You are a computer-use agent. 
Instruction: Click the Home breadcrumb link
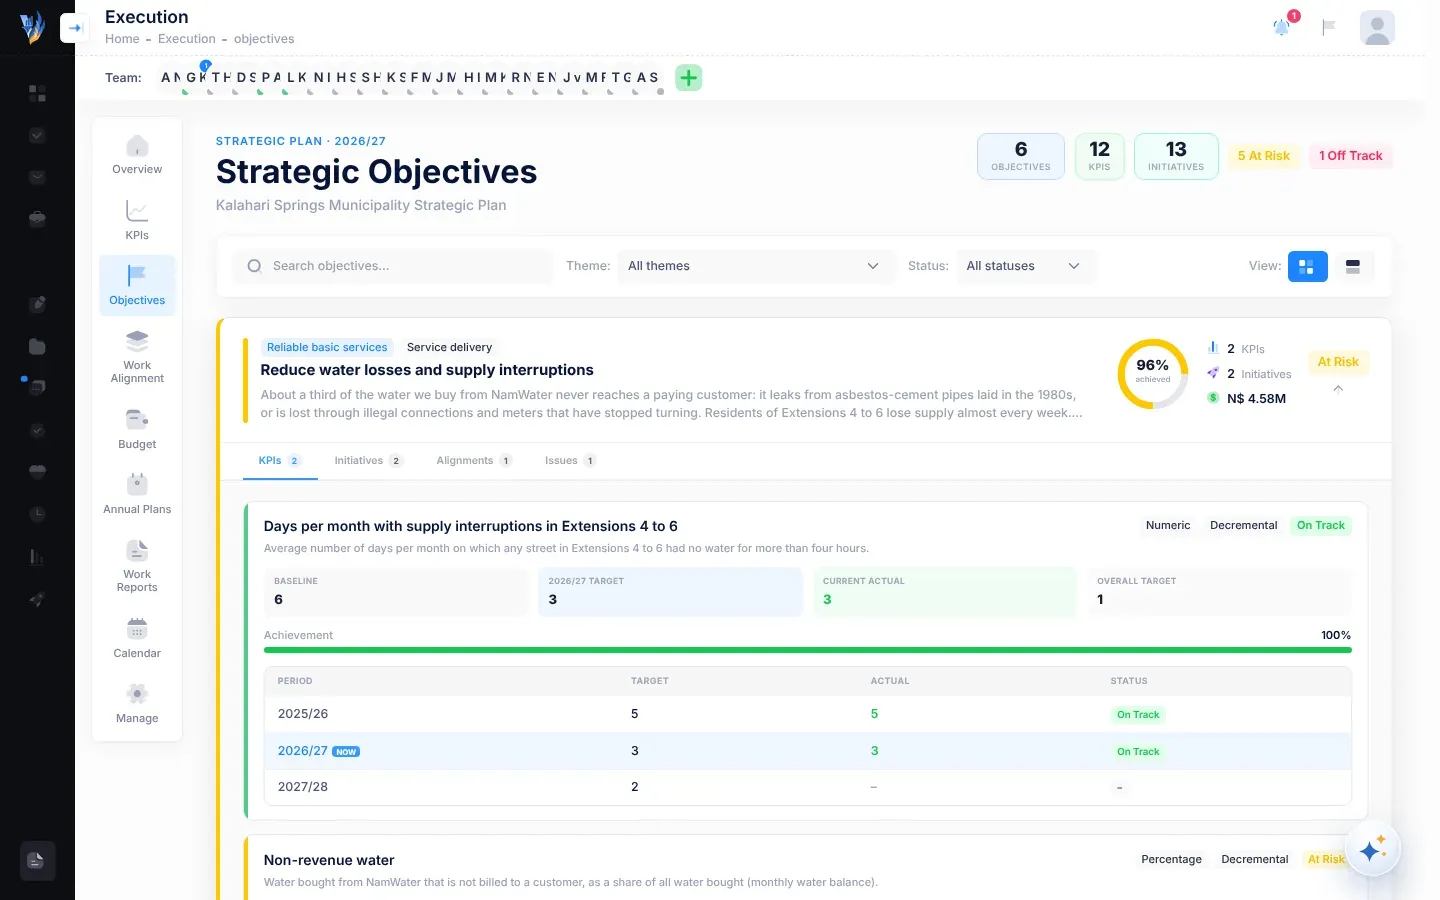click(x=122, y=39)
